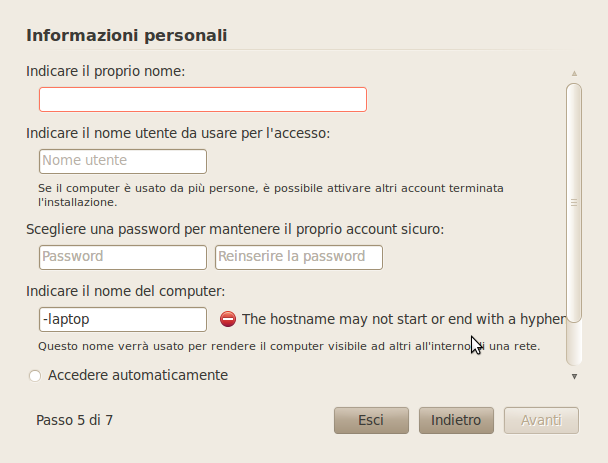Click into the Password field

[122, 257]
